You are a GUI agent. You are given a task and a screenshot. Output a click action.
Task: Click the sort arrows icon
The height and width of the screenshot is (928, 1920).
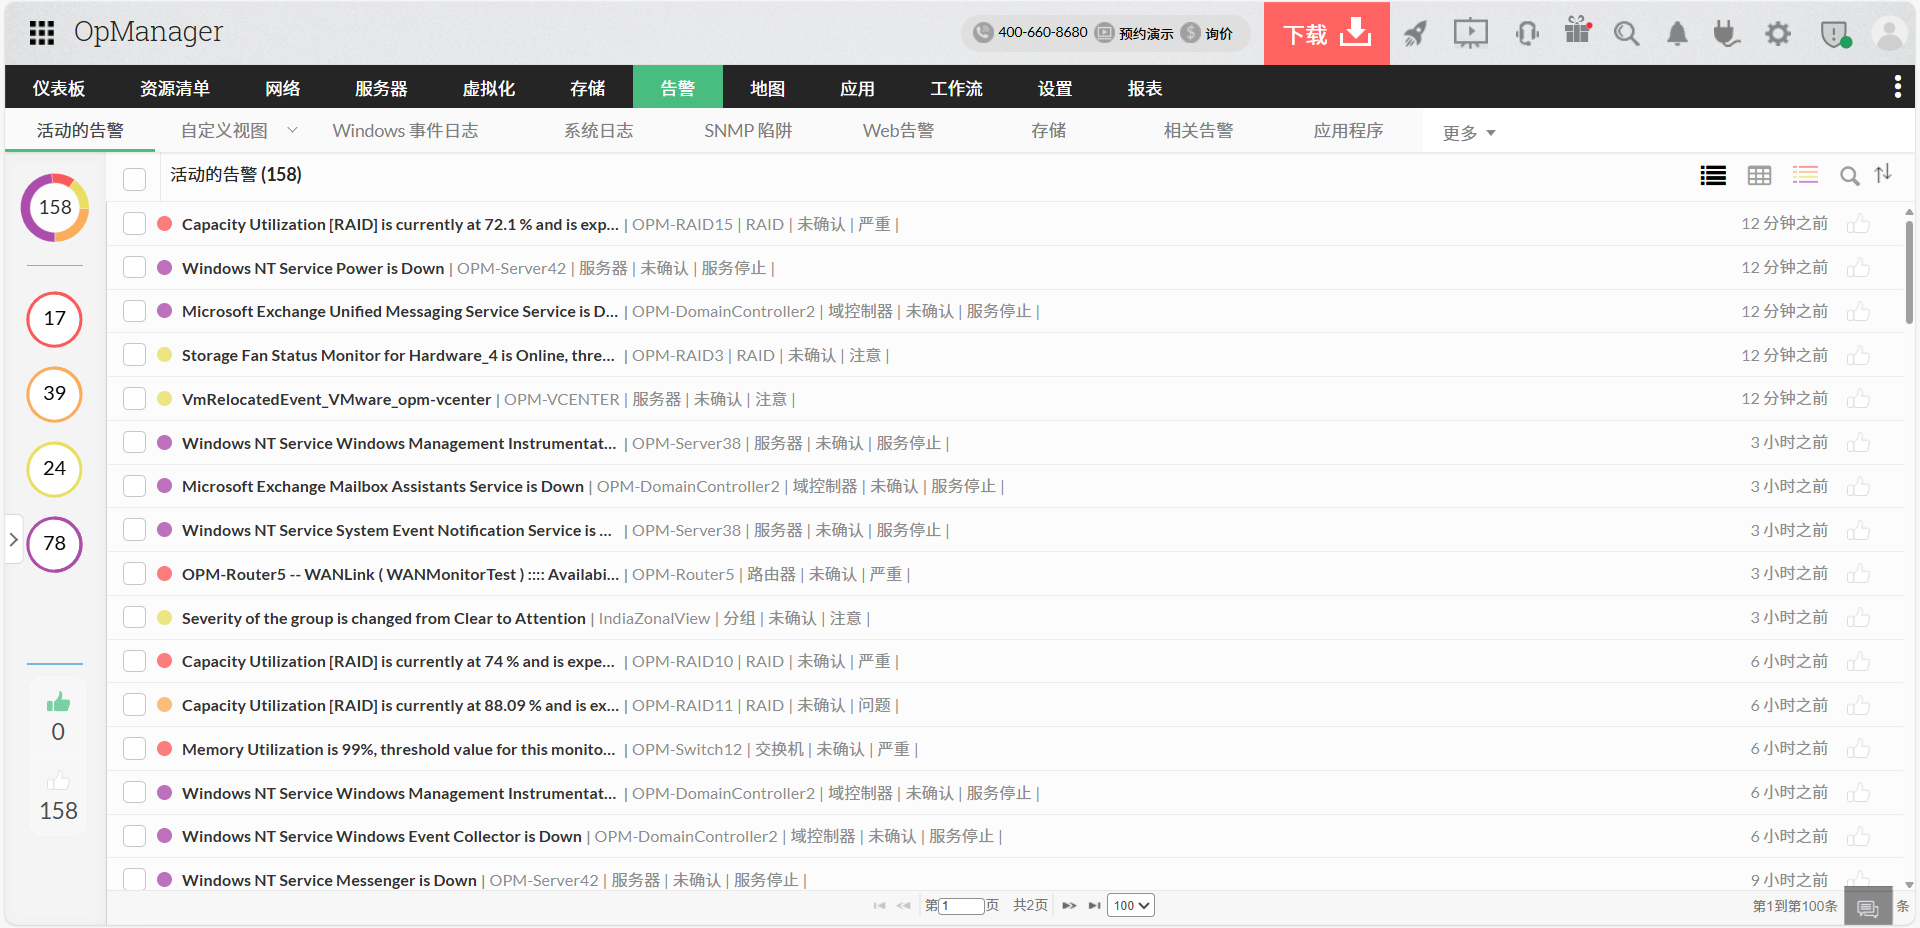coord(1883,174)
